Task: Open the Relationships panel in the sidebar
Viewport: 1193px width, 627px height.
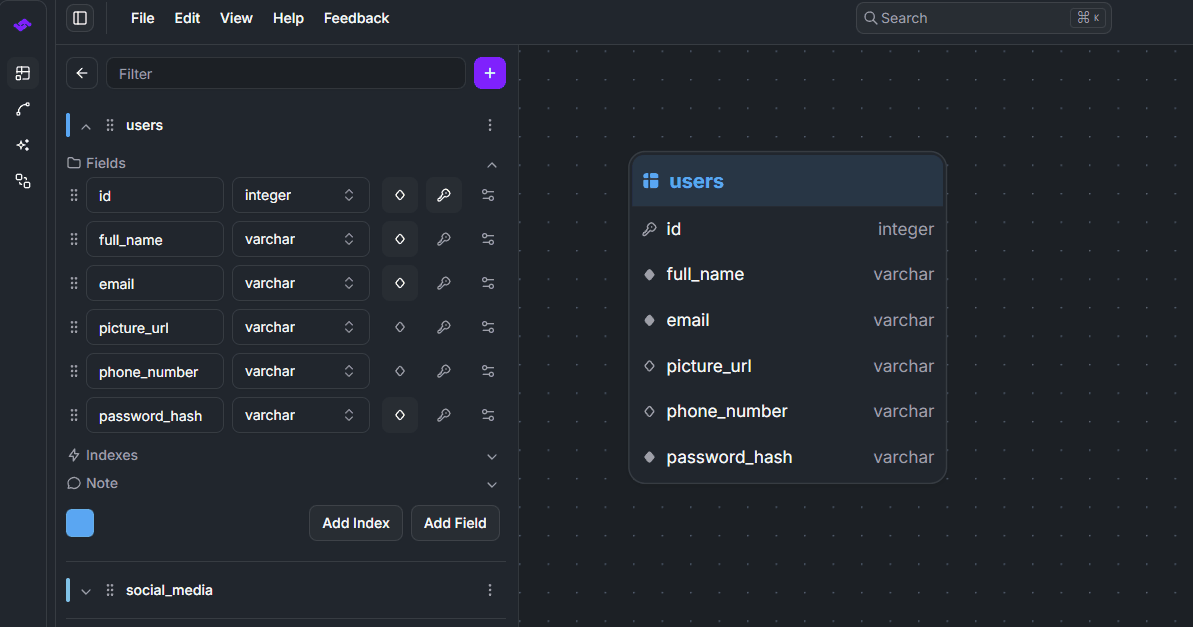Action: (22, 109)
